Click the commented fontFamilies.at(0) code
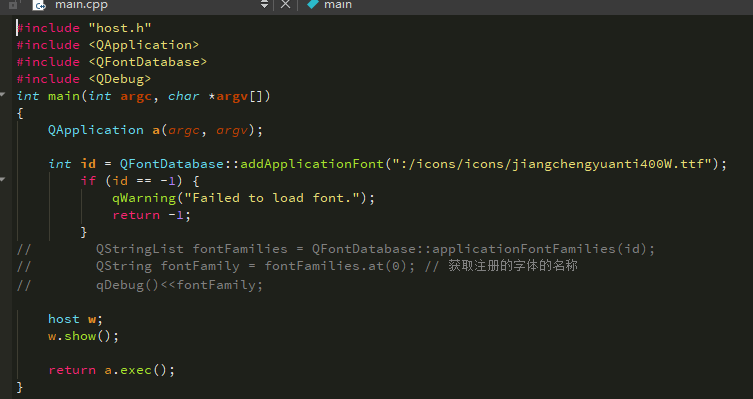 coord(340,266)
